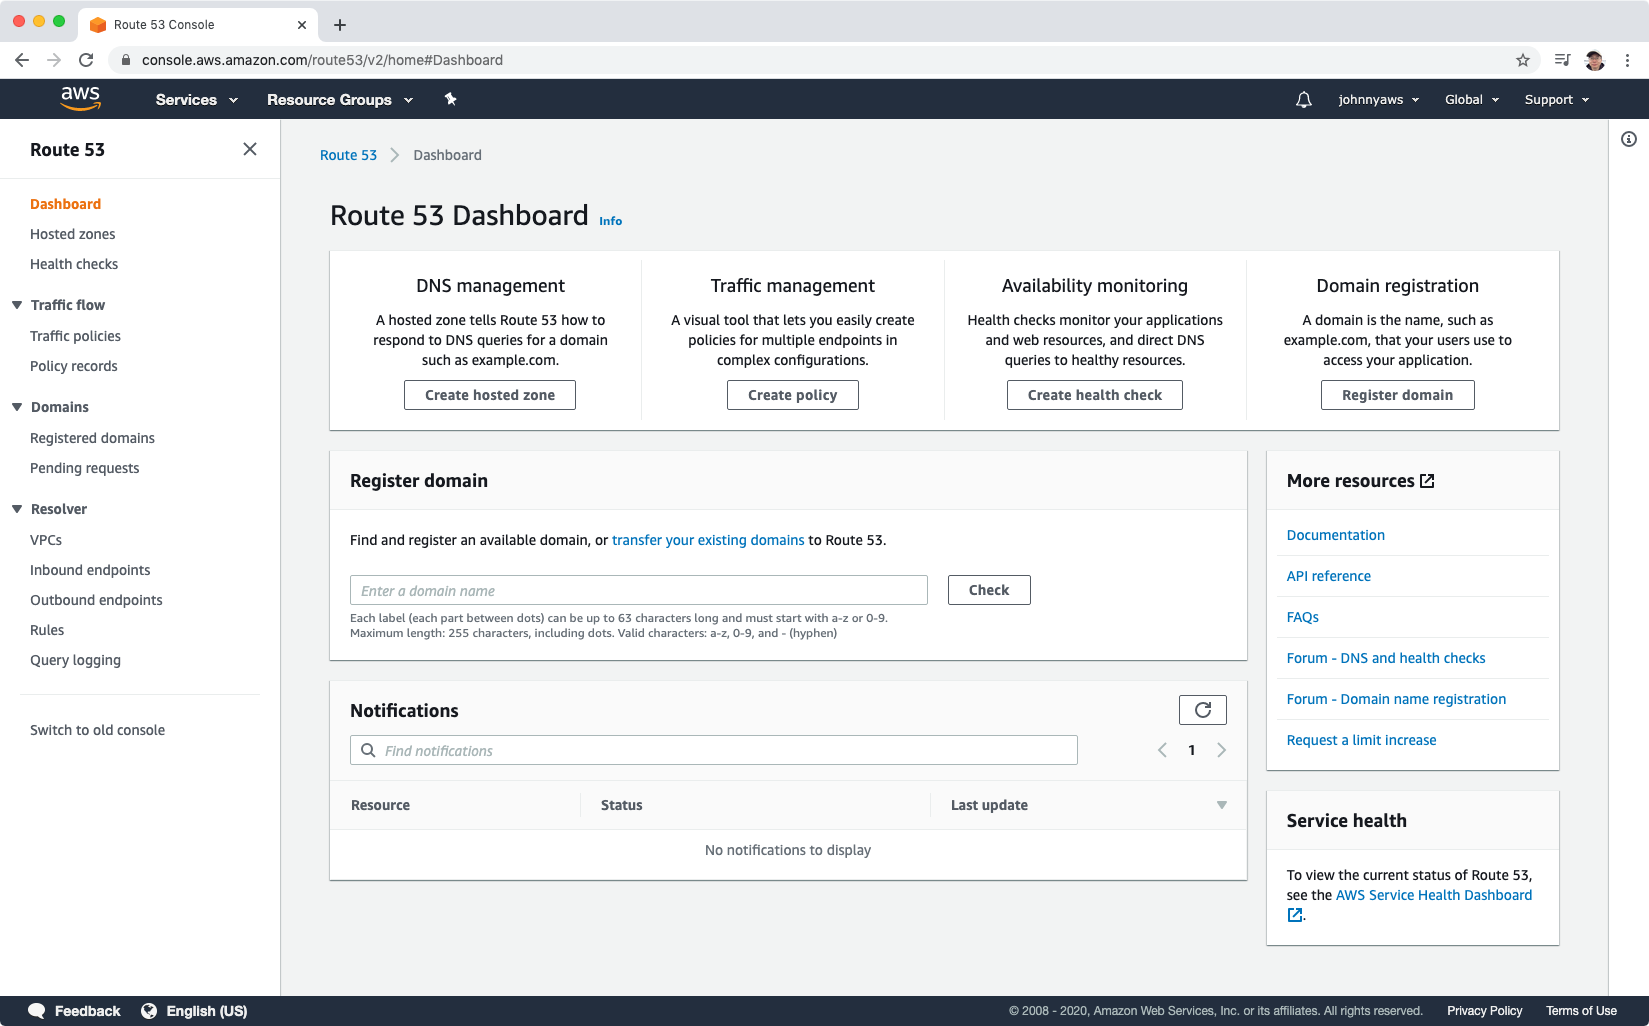Open the Resource Groups dropdown
Viewport: 1649px width, 1026px height.
[340, 100]
